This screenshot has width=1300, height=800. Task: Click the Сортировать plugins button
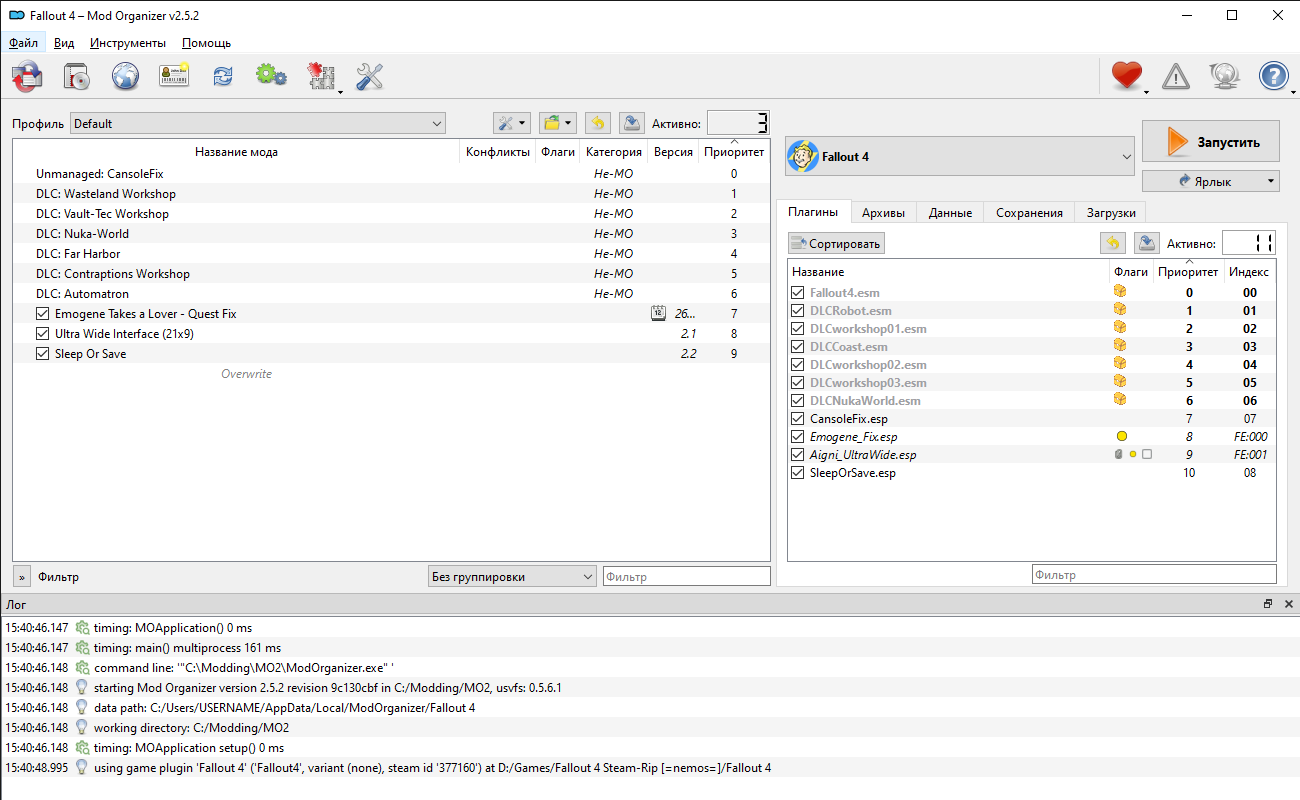pos(836,243)
